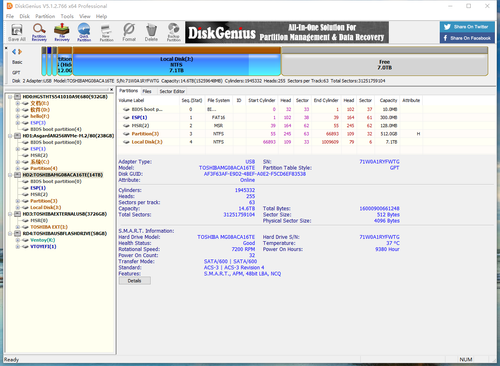The height and width of the screenshot is (366, 500).
Task: Click Share On Facebook button
Action: pyautogui.click(x=467, y=38)
